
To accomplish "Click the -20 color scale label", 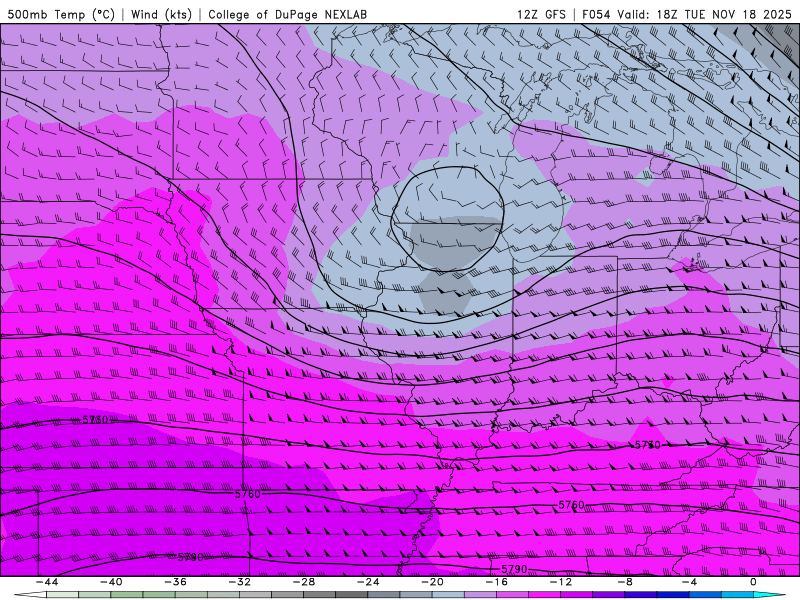I will (x=432, y=582).
